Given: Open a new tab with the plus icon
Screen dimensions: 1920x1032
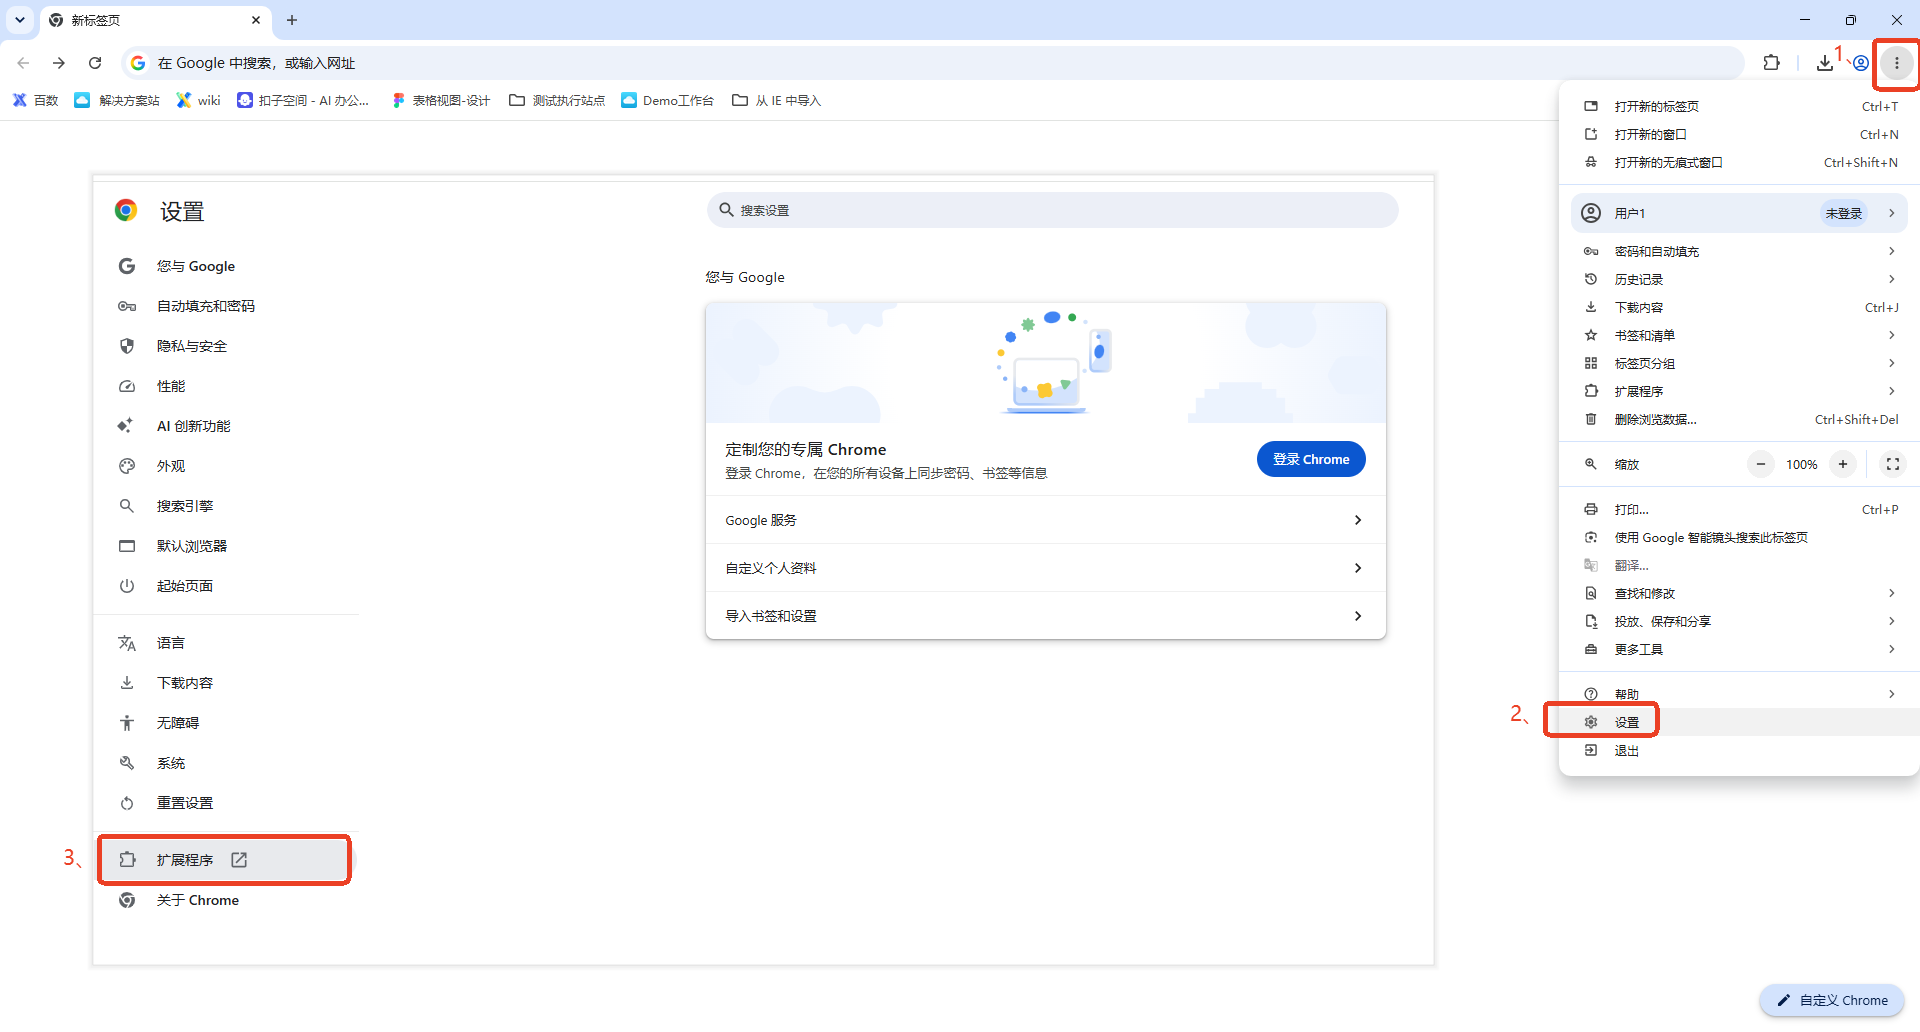Looking at the screenshot, I should (x=292, y=20).
